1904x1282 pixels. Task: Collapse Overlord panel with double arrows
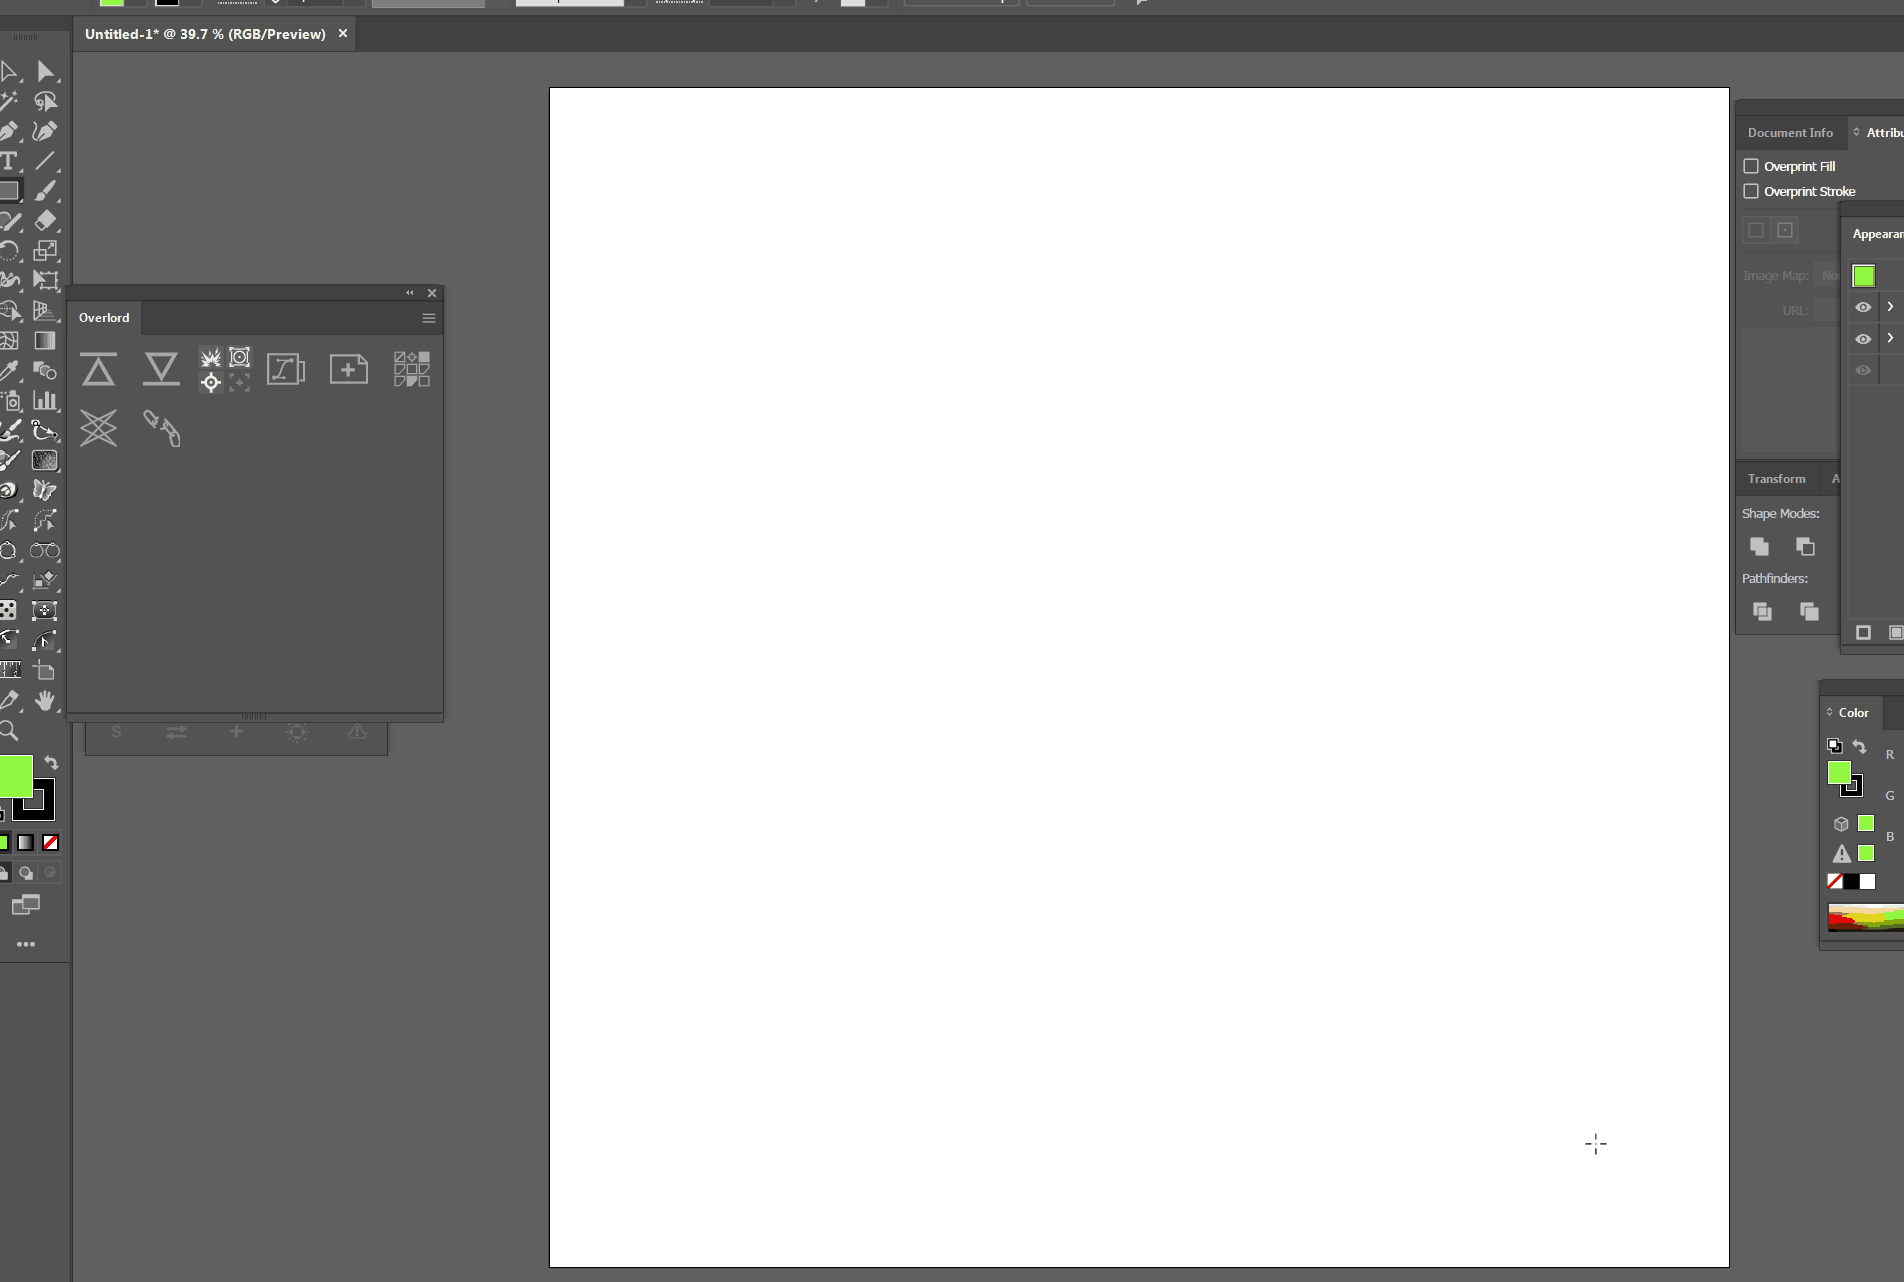(409, 293)
